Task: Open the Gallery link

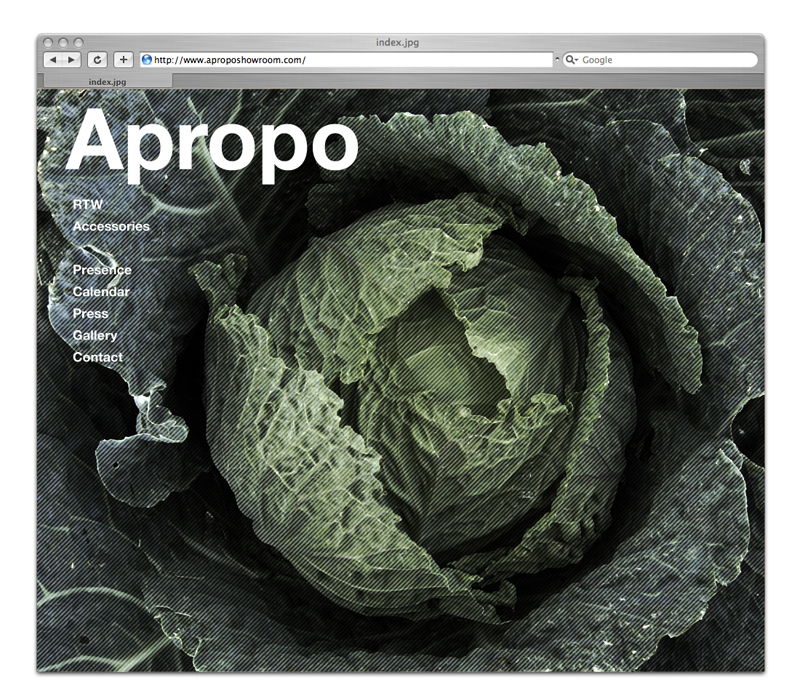Action: pyautogui.click(x=95, y=335)
